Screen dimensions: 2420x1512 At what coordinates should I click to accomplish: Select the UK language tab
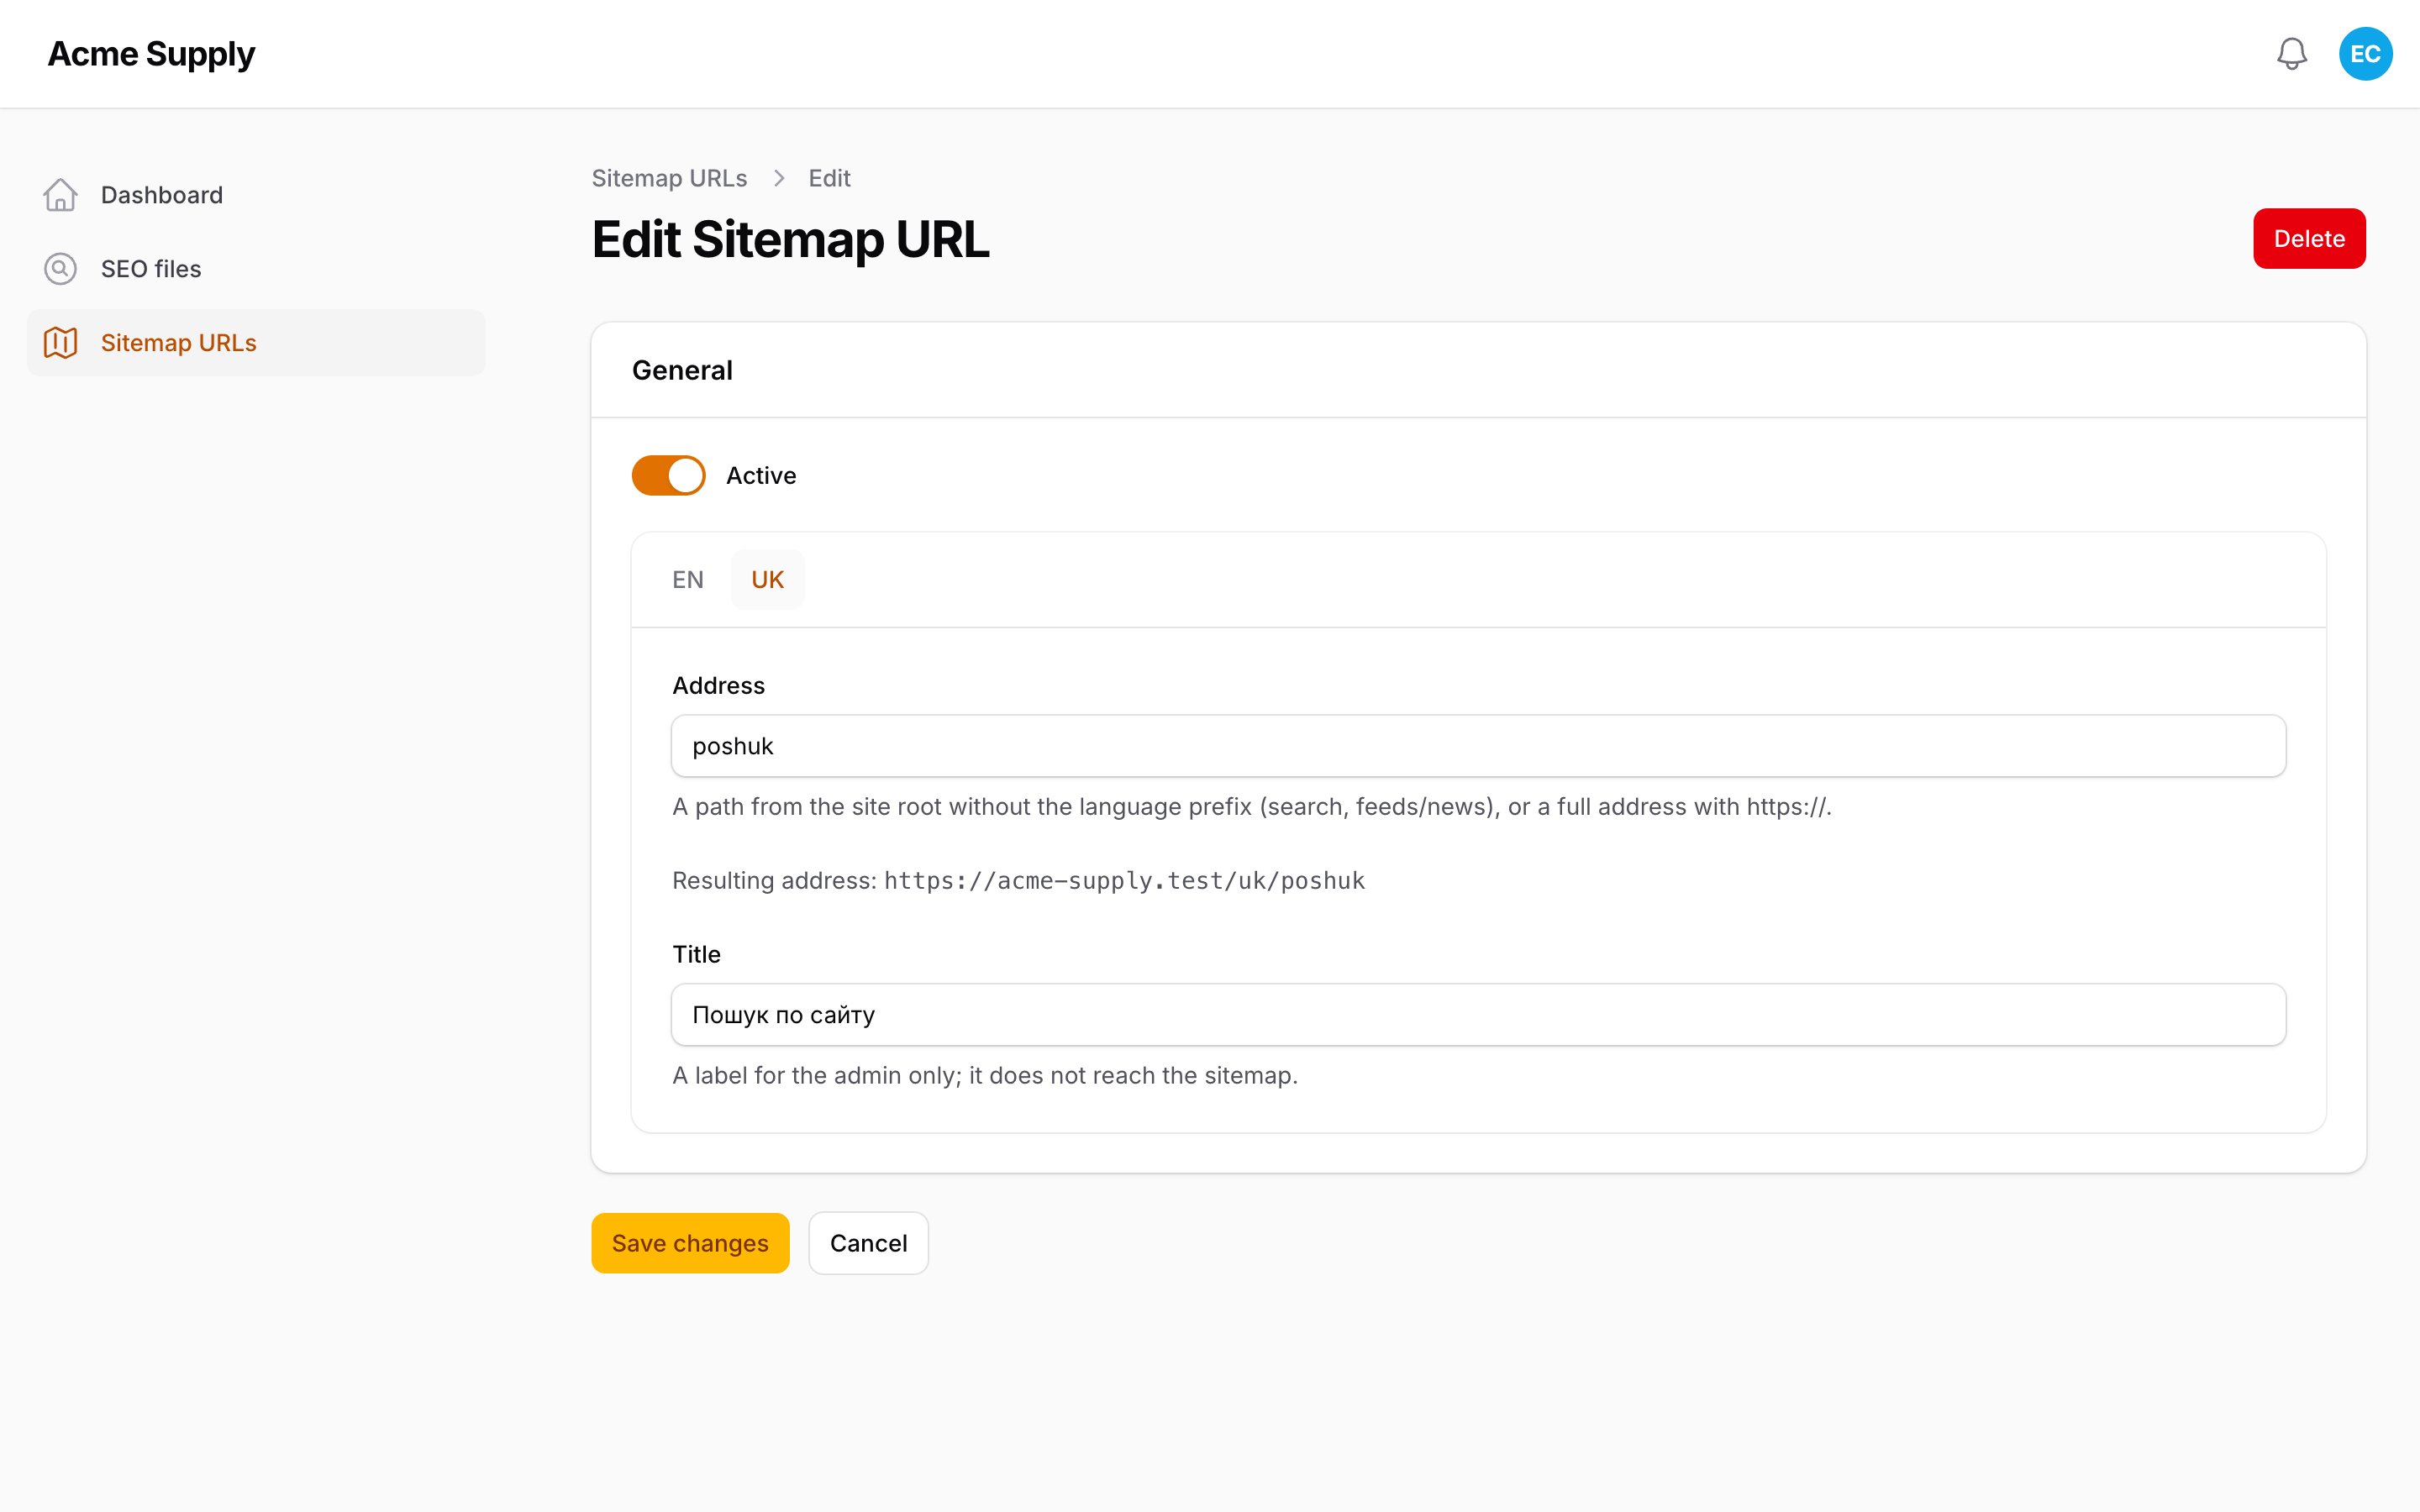coord(767,580)
